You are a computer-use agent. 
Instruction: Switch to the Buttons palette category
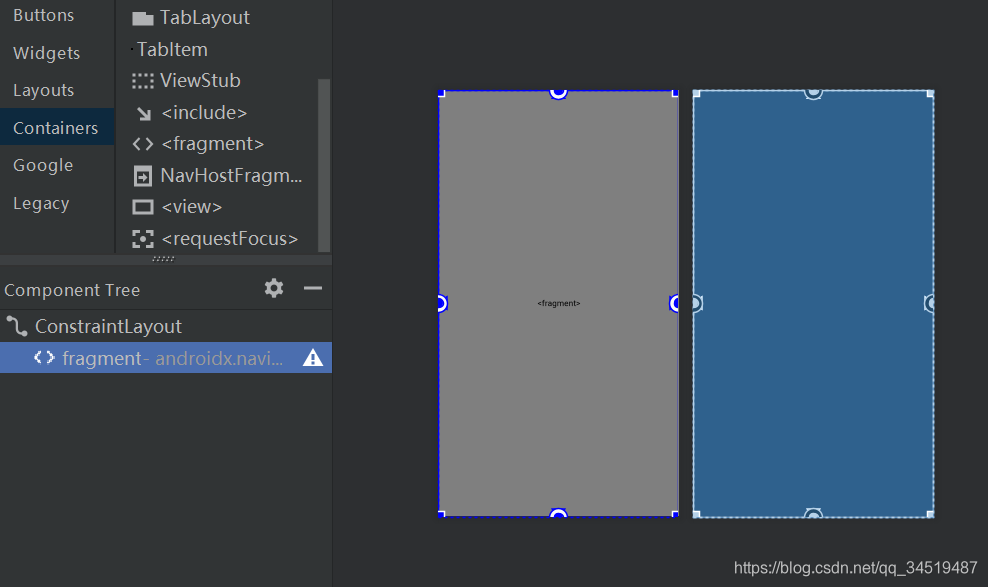[x=44, y=15]
